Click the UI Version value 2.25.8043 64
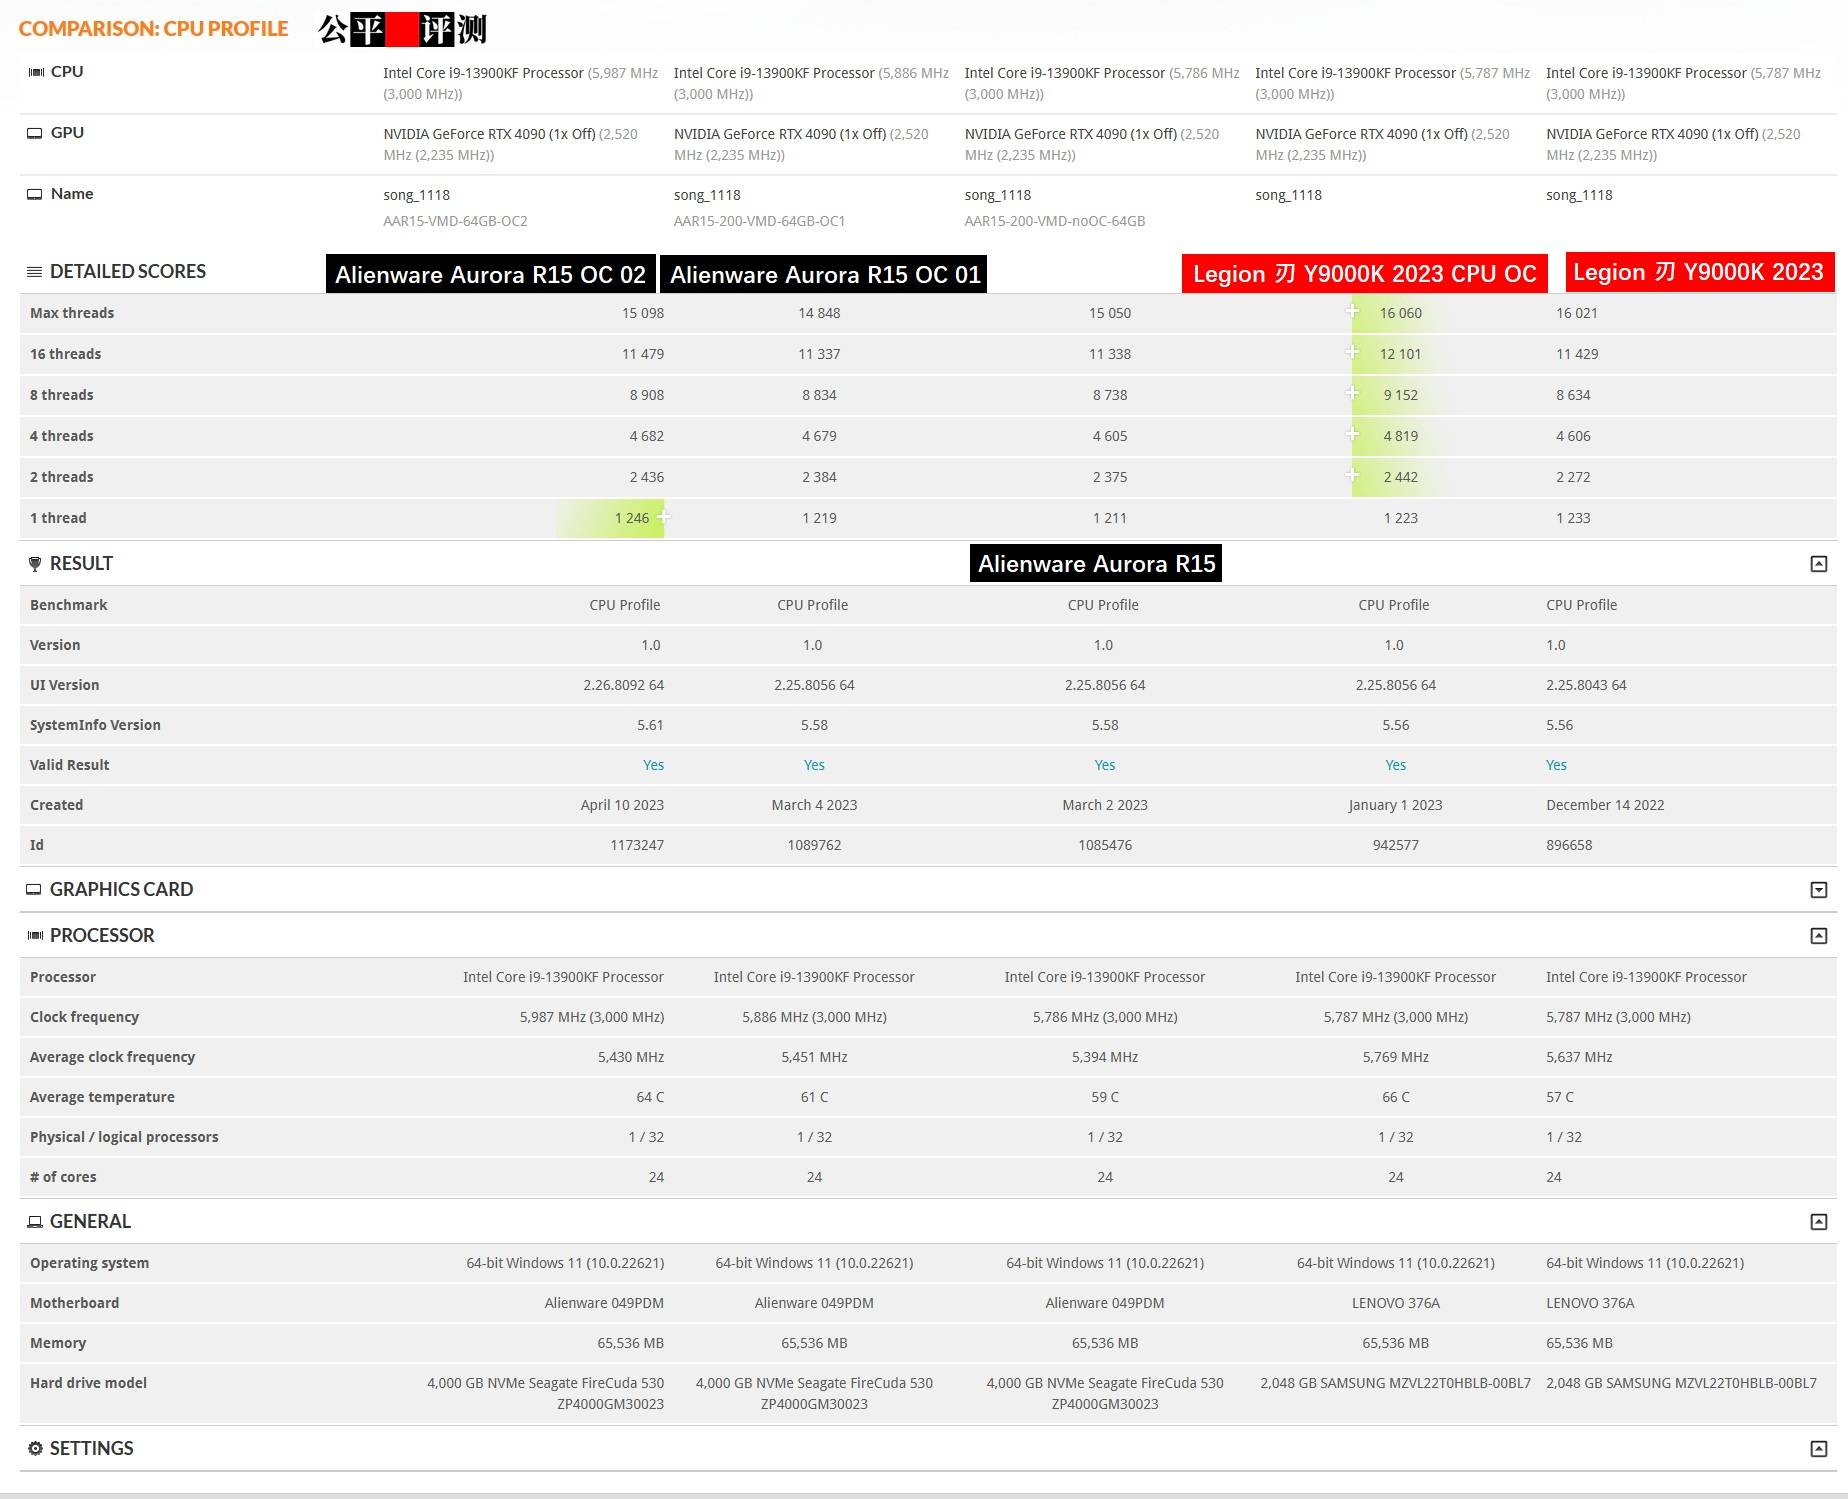This screenshot has width=1848, height=1499. click(x=1586, y=685)
